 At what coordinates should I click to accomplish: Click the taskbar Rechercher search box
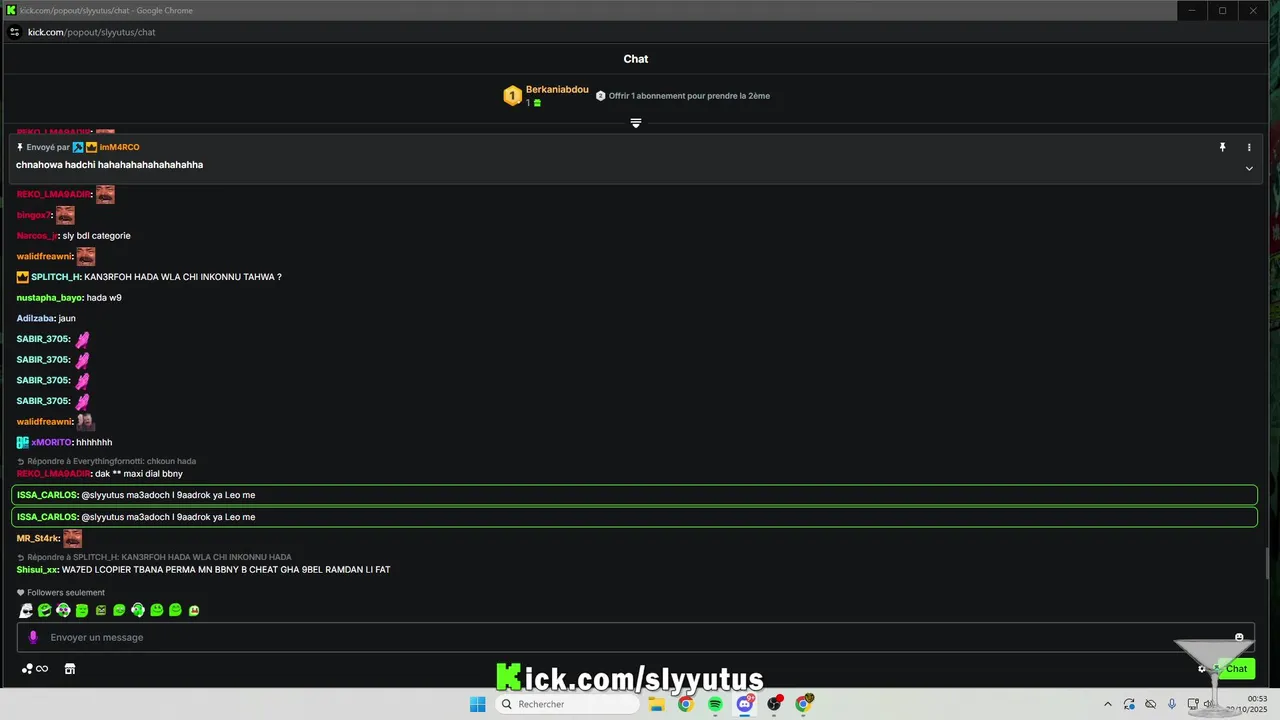(x=567, y=704)
